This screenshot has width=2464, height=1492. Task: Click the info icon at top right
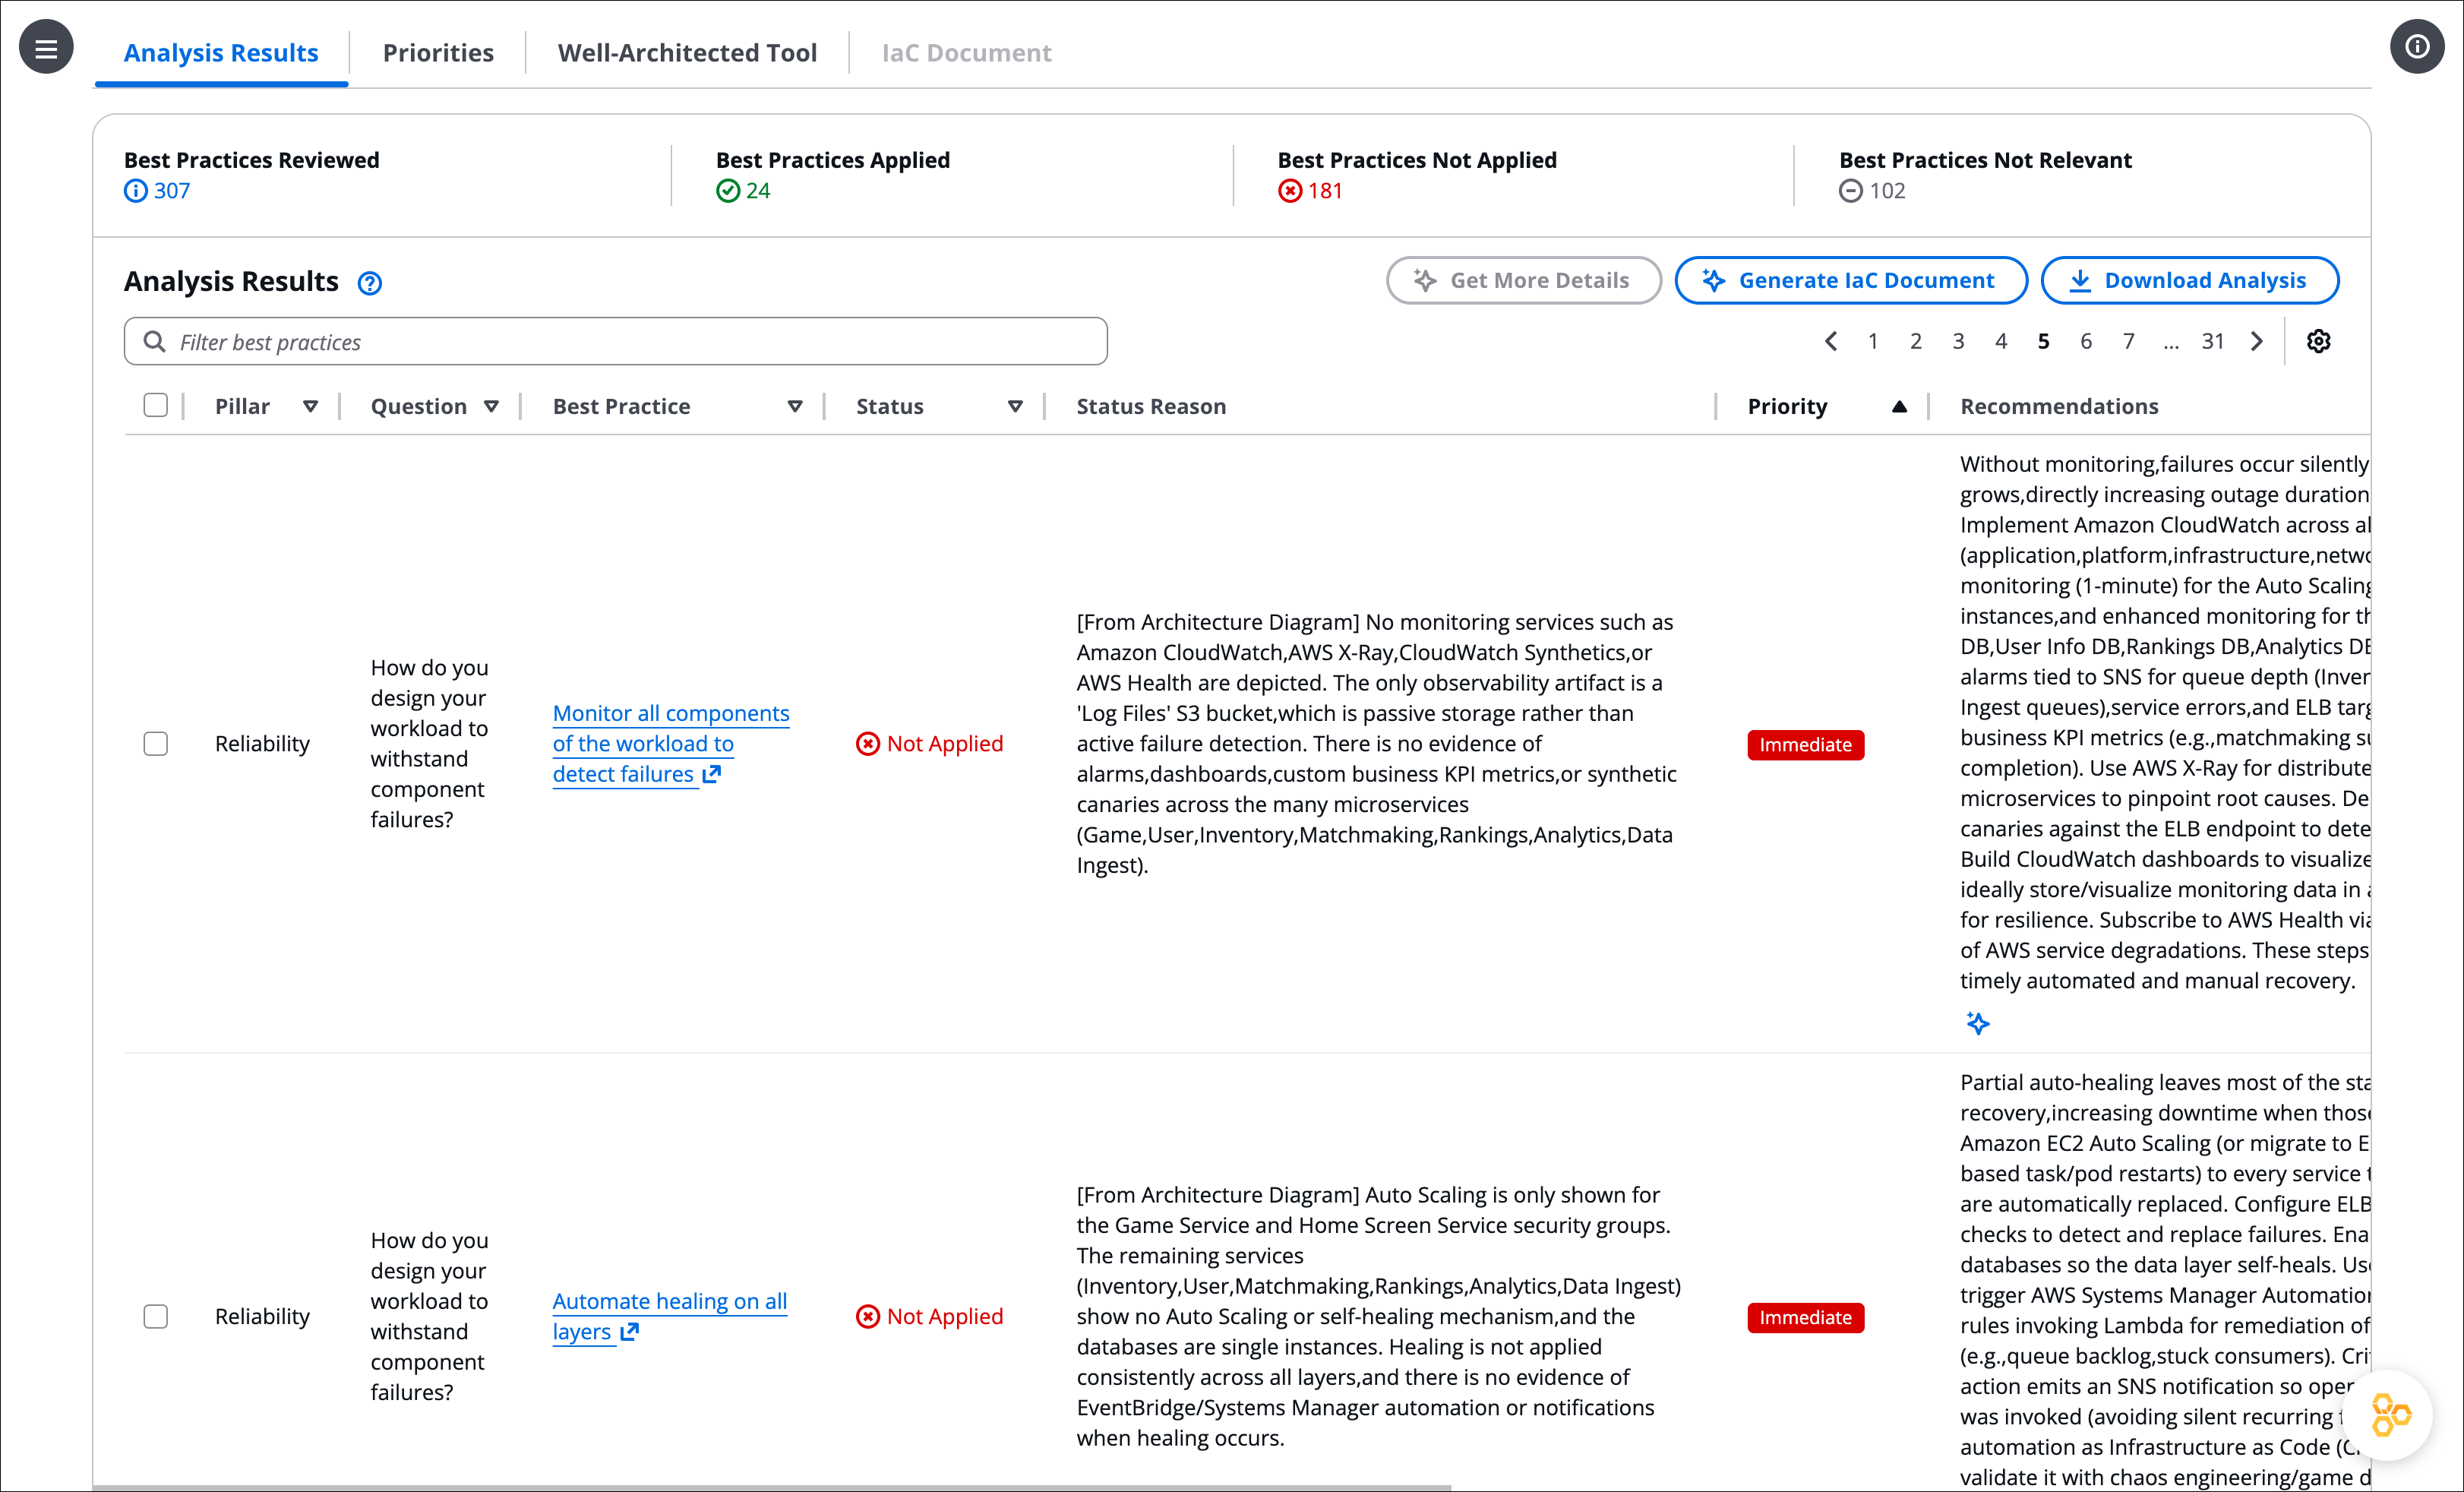tap(2417, 47)
